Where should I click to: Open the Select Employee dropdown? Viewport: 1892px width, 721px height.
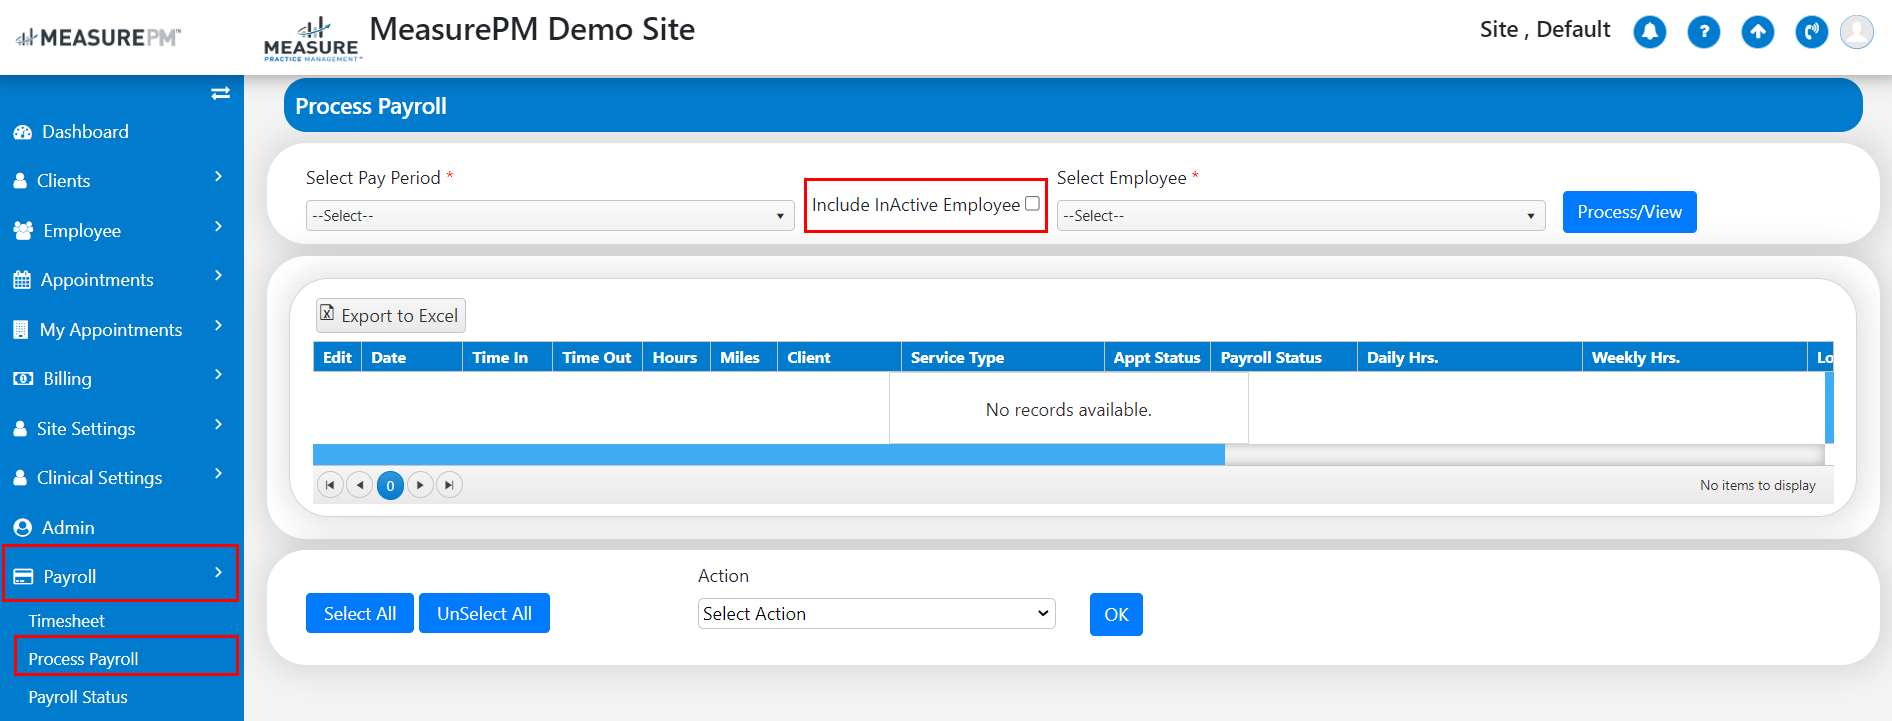1301,216
